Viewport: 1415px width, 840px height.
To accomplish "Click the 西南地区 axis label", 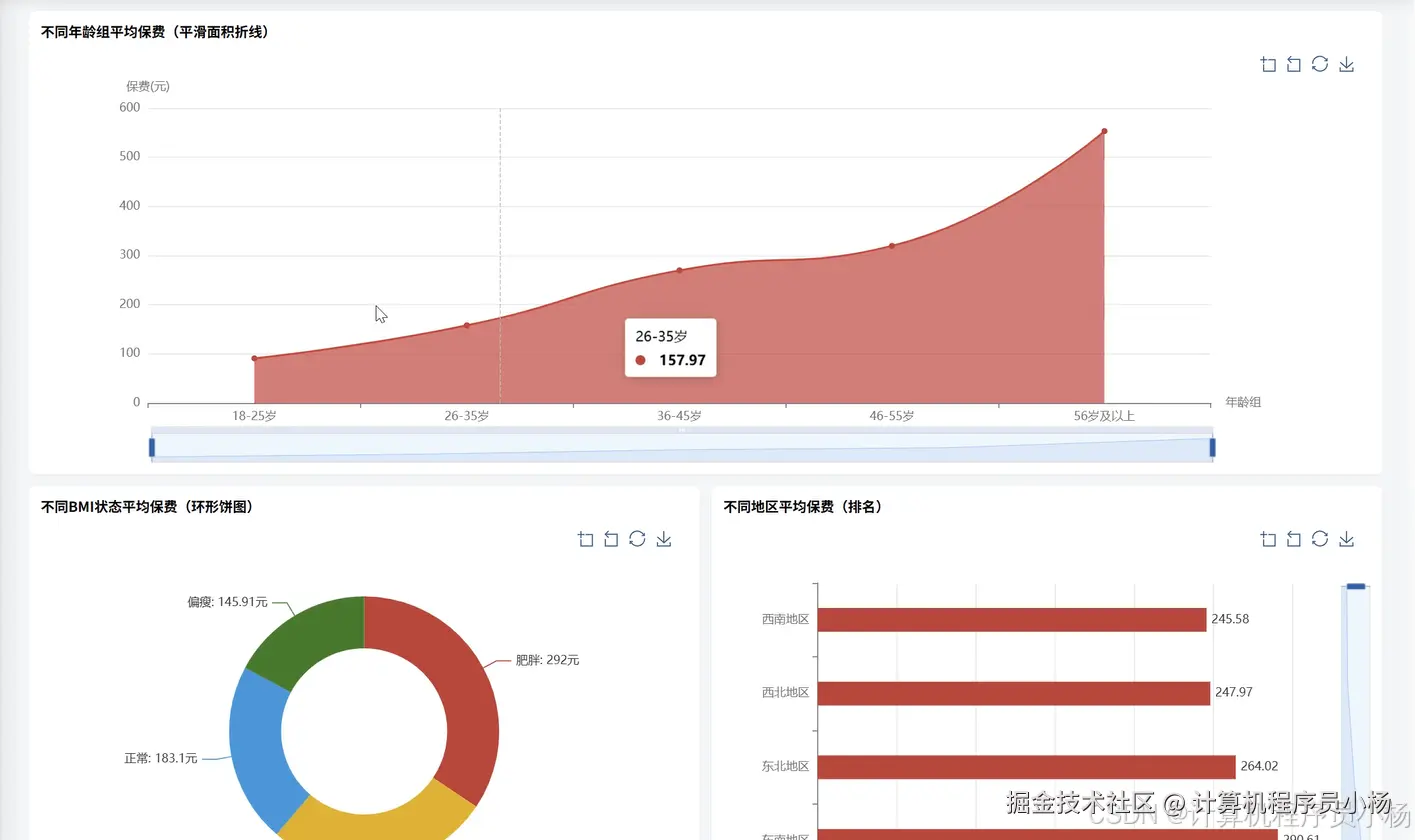I will pyautogui.click(x=785, y=619).
